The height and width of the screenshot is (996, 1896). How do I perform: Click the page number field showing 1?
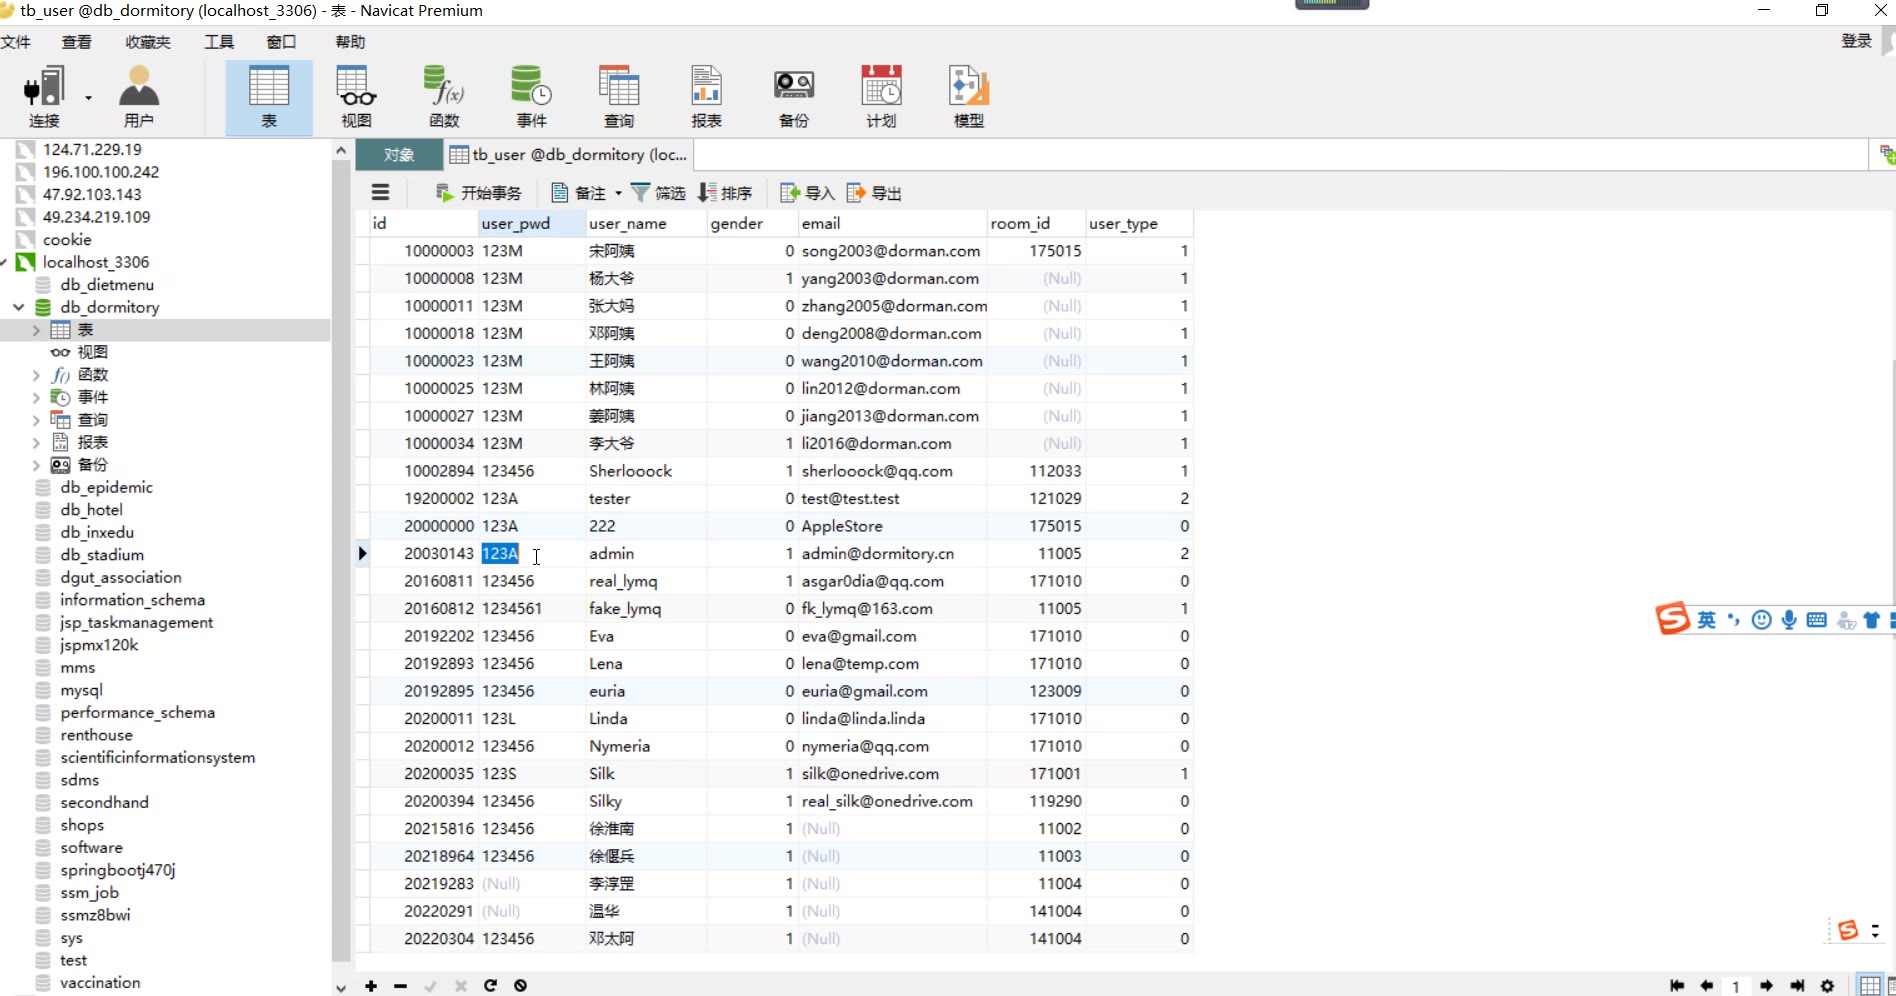point(1737,986)
